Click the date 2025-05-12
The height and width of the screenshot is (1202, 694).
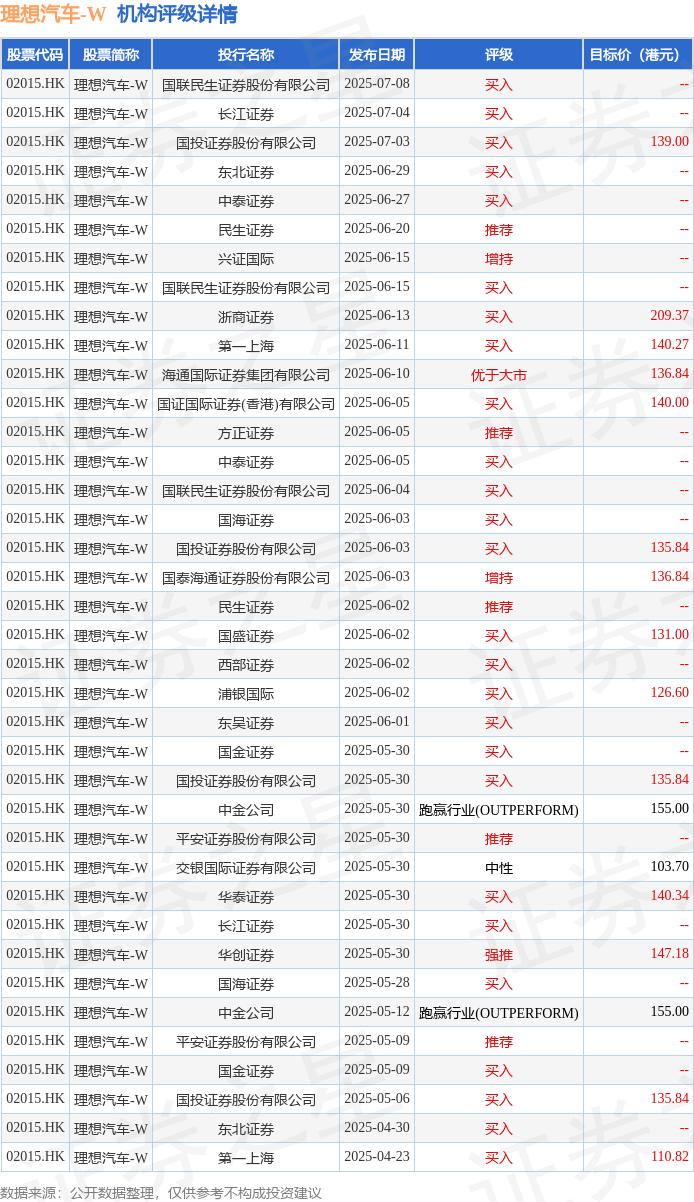click(377, 1012)
